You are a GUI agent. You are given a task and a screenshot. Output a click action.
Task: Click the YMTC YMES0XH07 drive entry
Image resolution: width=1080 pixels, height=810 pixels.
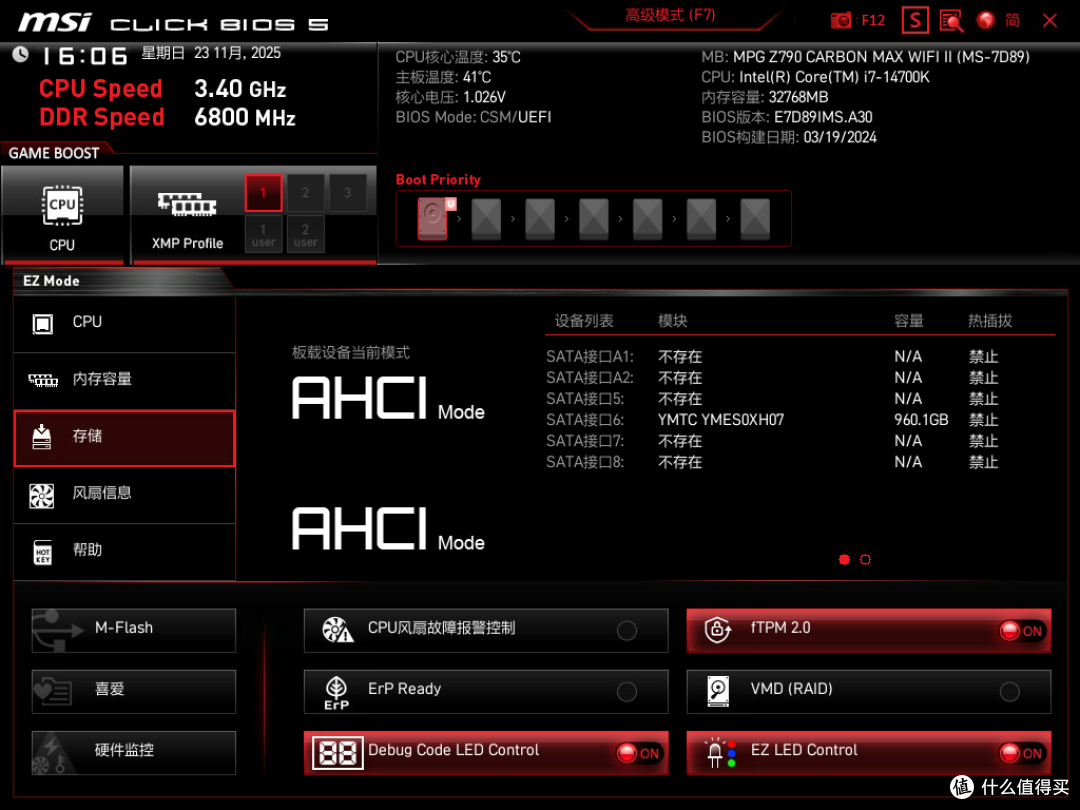[x=720, y=419]
